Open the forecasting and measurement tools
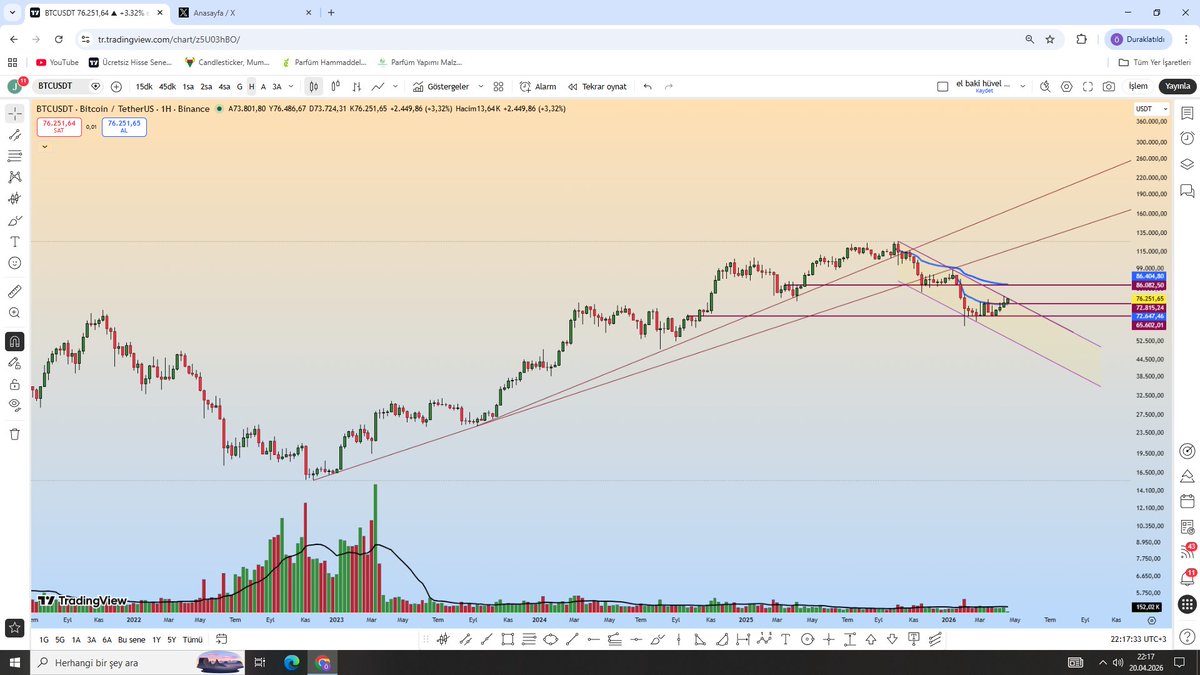Screen dimensions: 1200x675 click(x=15, y=199)
